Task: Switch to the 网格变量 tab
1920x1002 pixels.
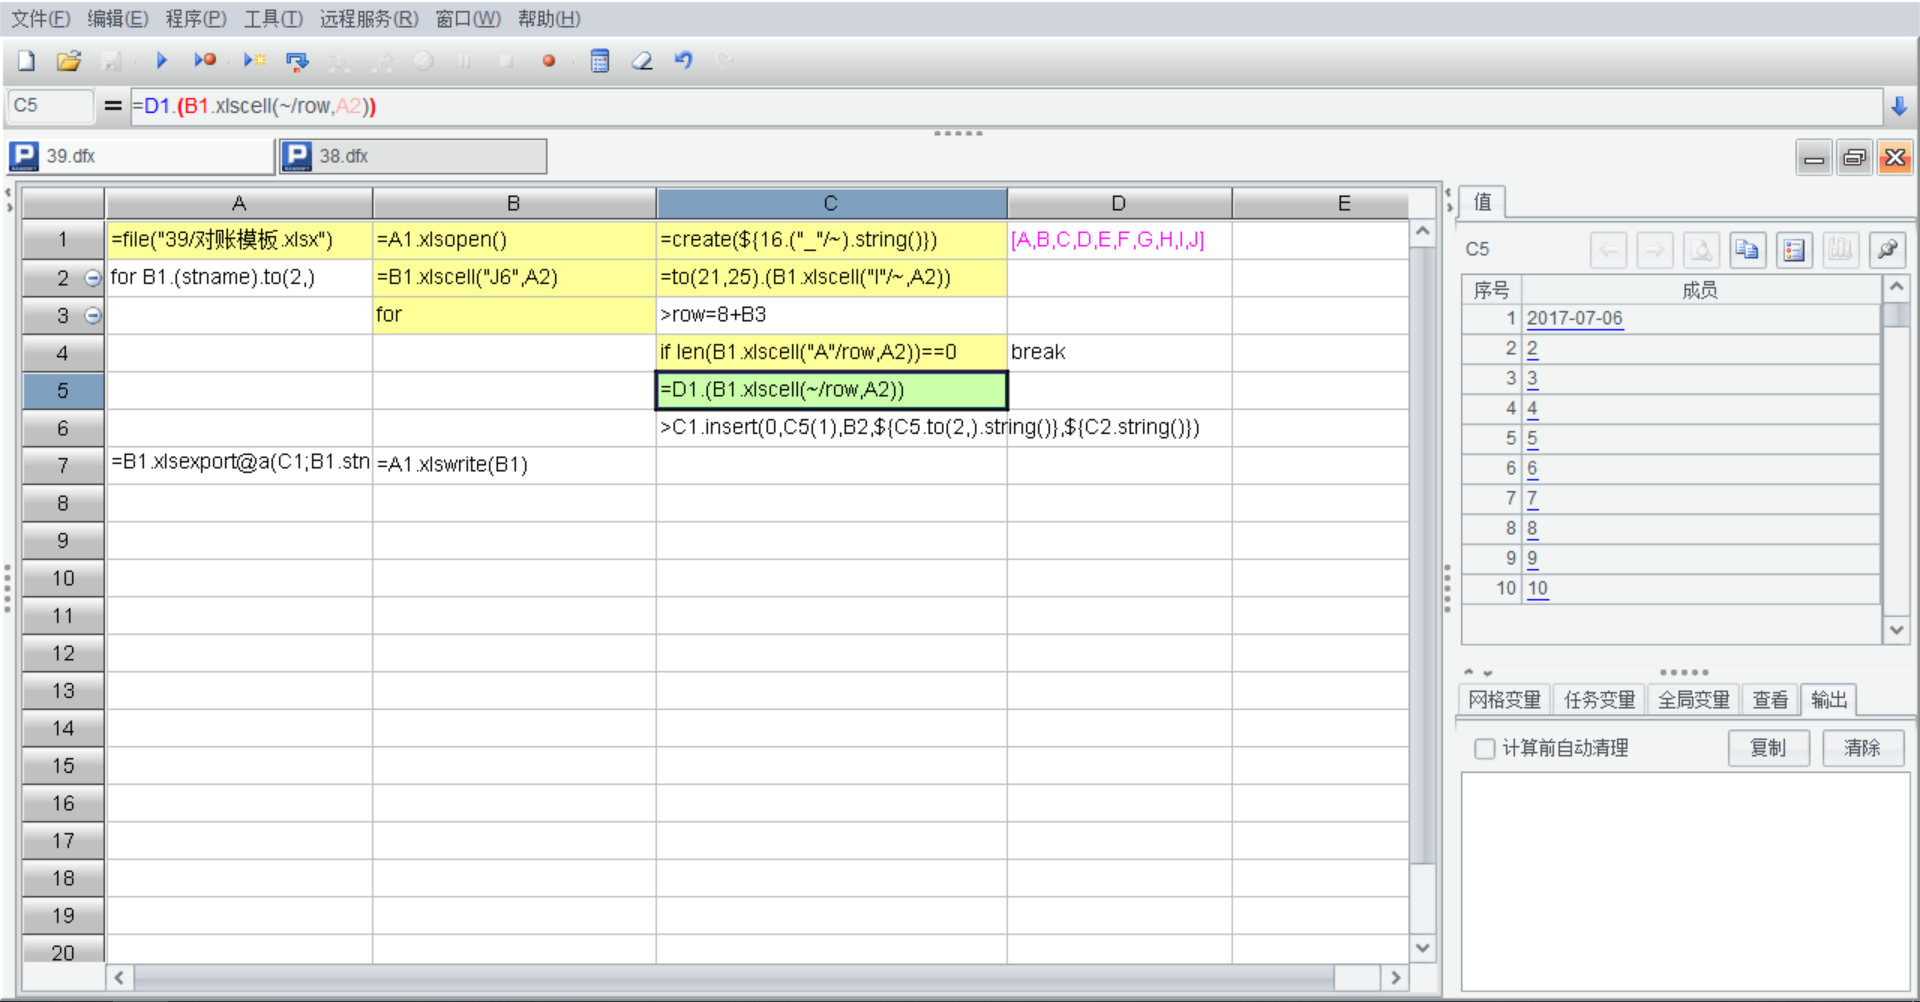Action: click(1504, 700)
